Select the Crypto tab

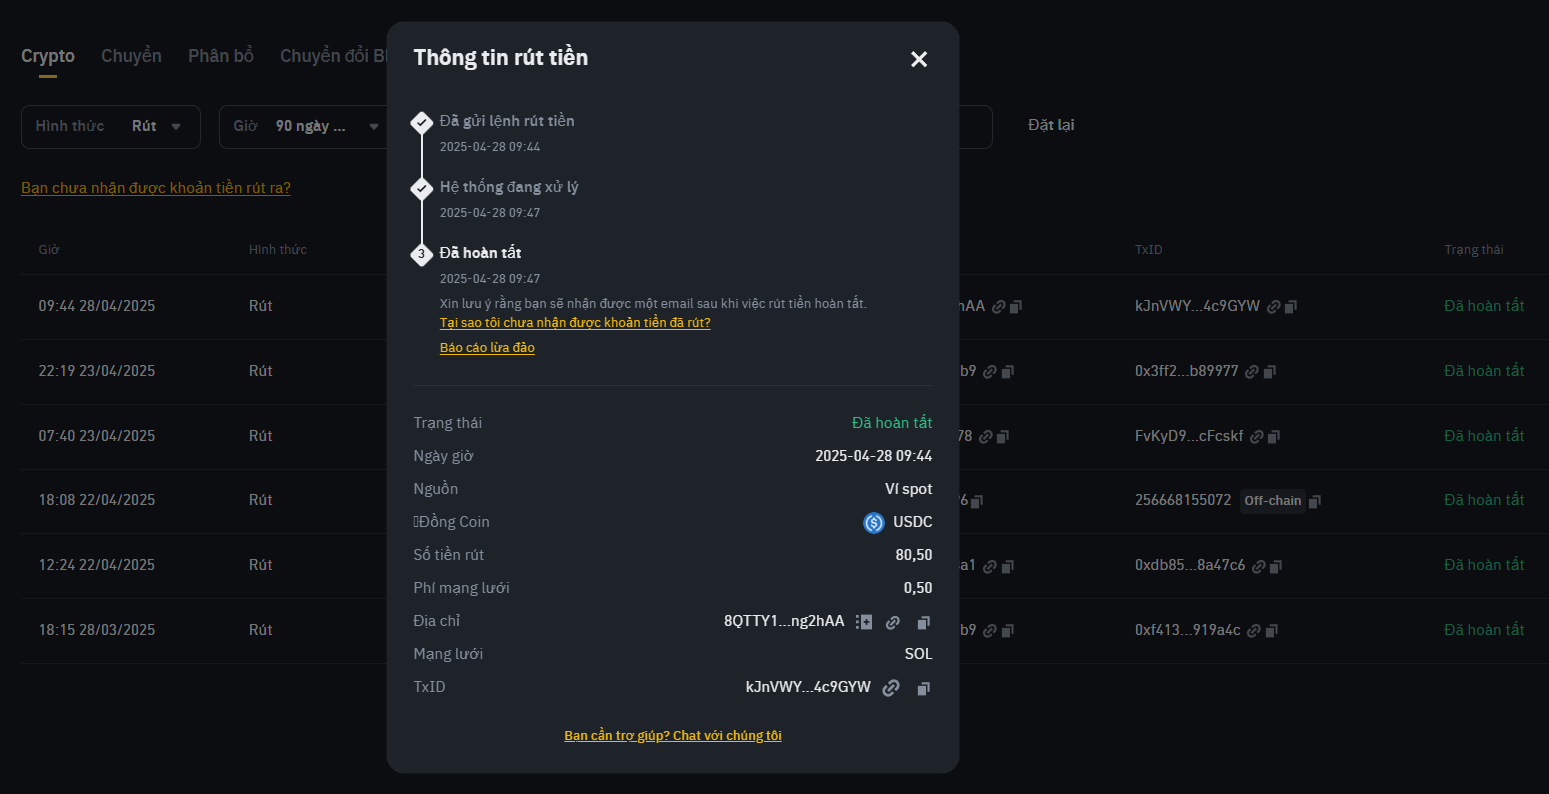(48, 56)
